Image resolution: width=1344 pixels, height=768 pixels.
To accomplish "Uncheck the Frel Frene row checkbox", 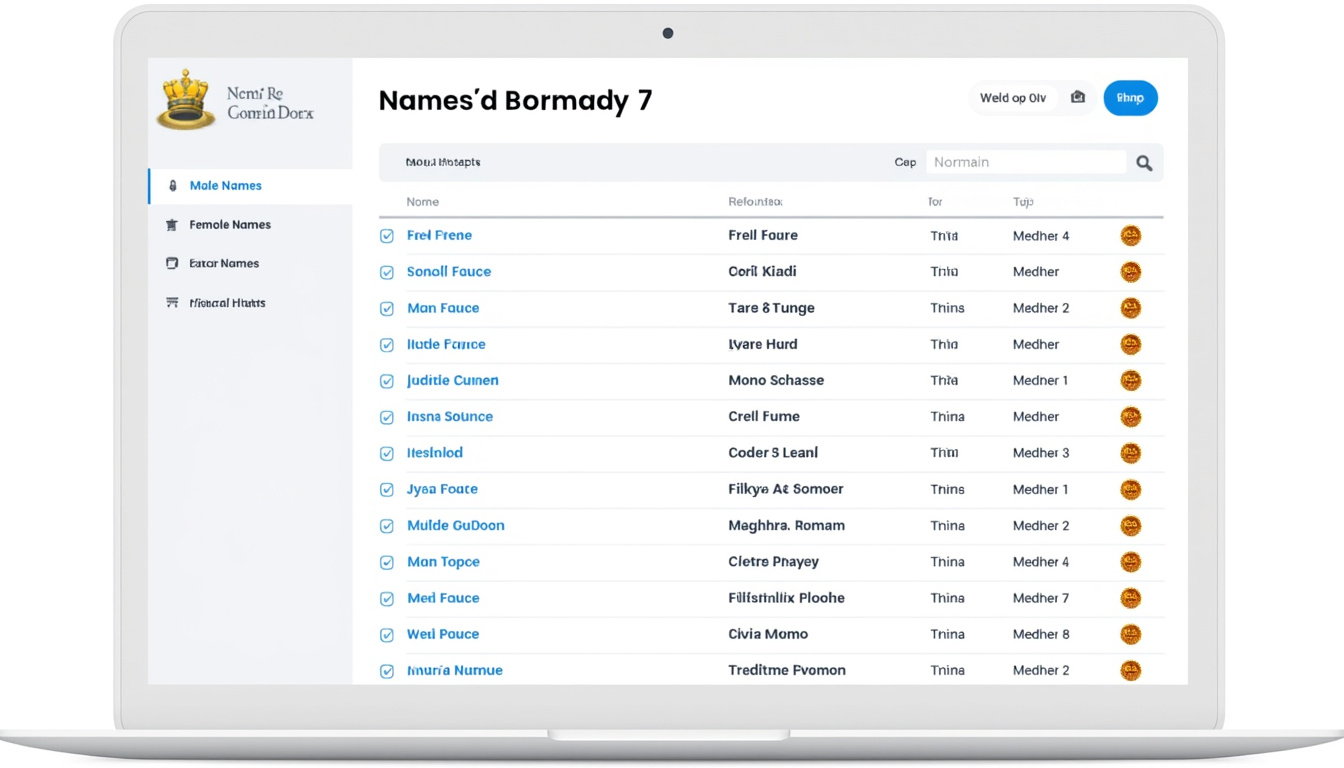I will pyautogui.click(x=387, y=236).
